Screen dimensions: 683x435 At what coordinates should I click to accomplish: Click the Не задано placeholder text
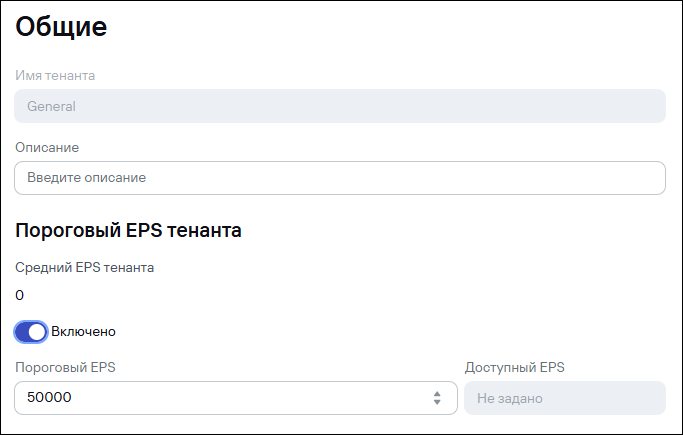click(510, 398)
